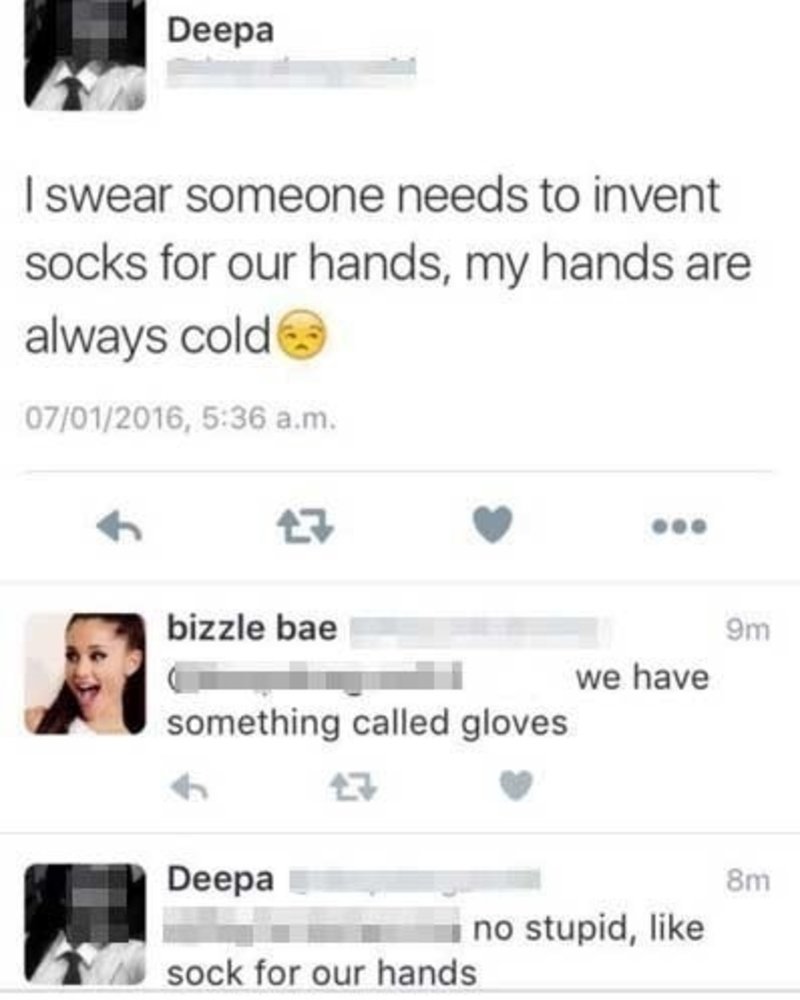This screenshot has width=800, height=1000.
Task: Open Deepa's profile picture at top
Action: tap(85, 54)
